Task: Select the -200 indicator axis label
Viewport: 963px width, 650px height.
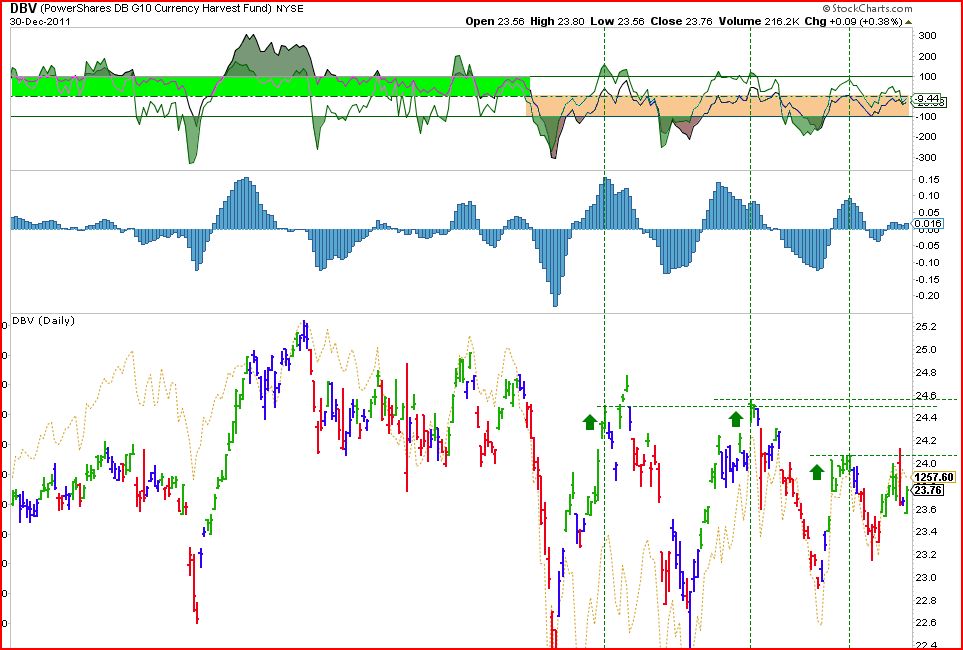Action: (x=926, y=136)
